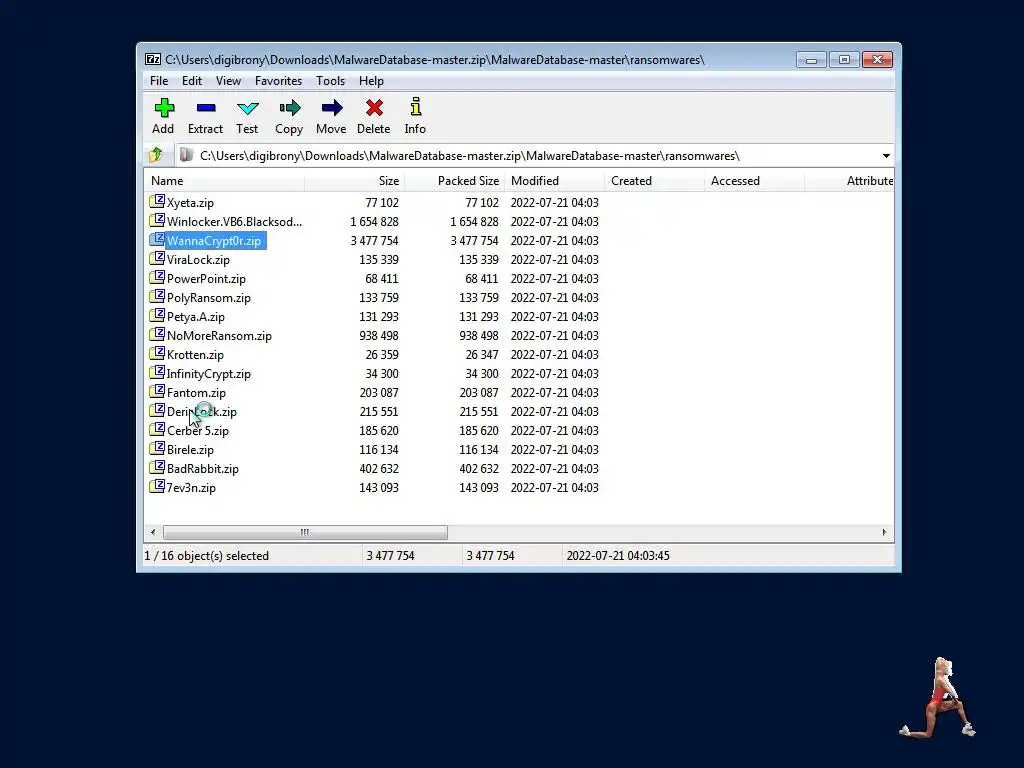Click the scrollbar left arrow
This screenshot has height=768, width=1024.
[x=153, y=532]
